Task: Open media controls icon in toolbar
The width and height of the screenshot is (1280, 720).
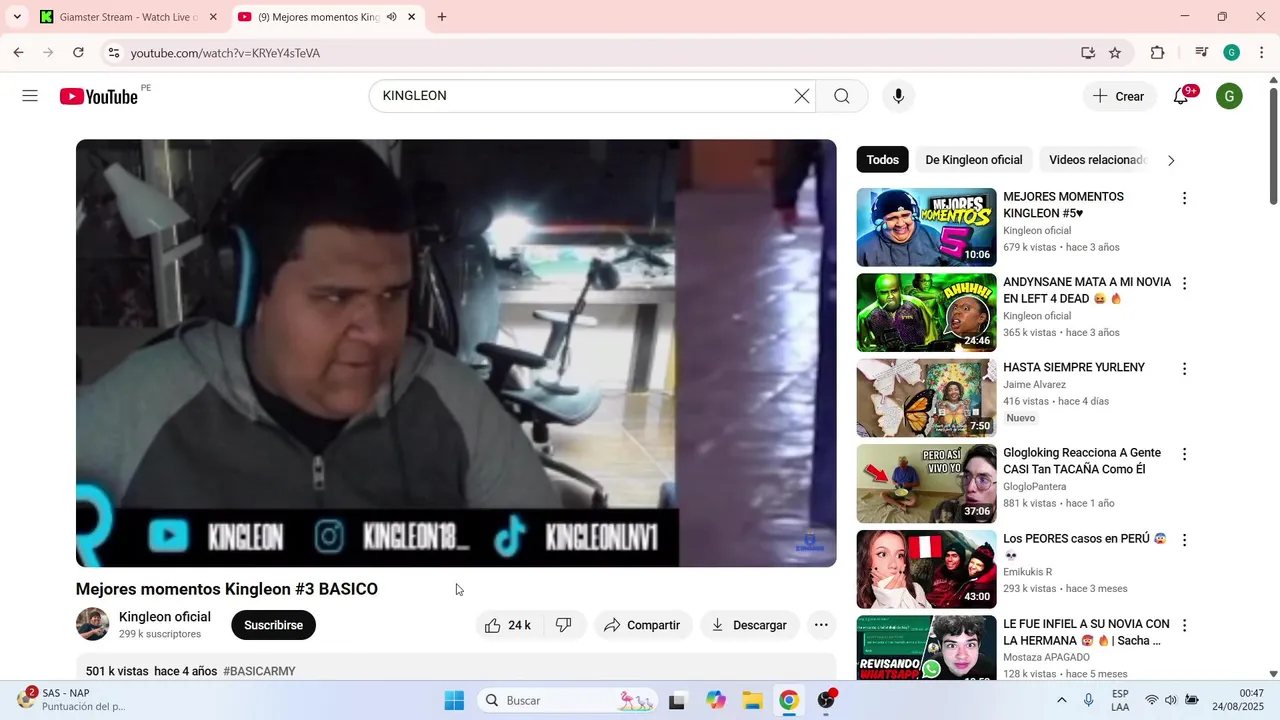Action: pos(1202,53)
